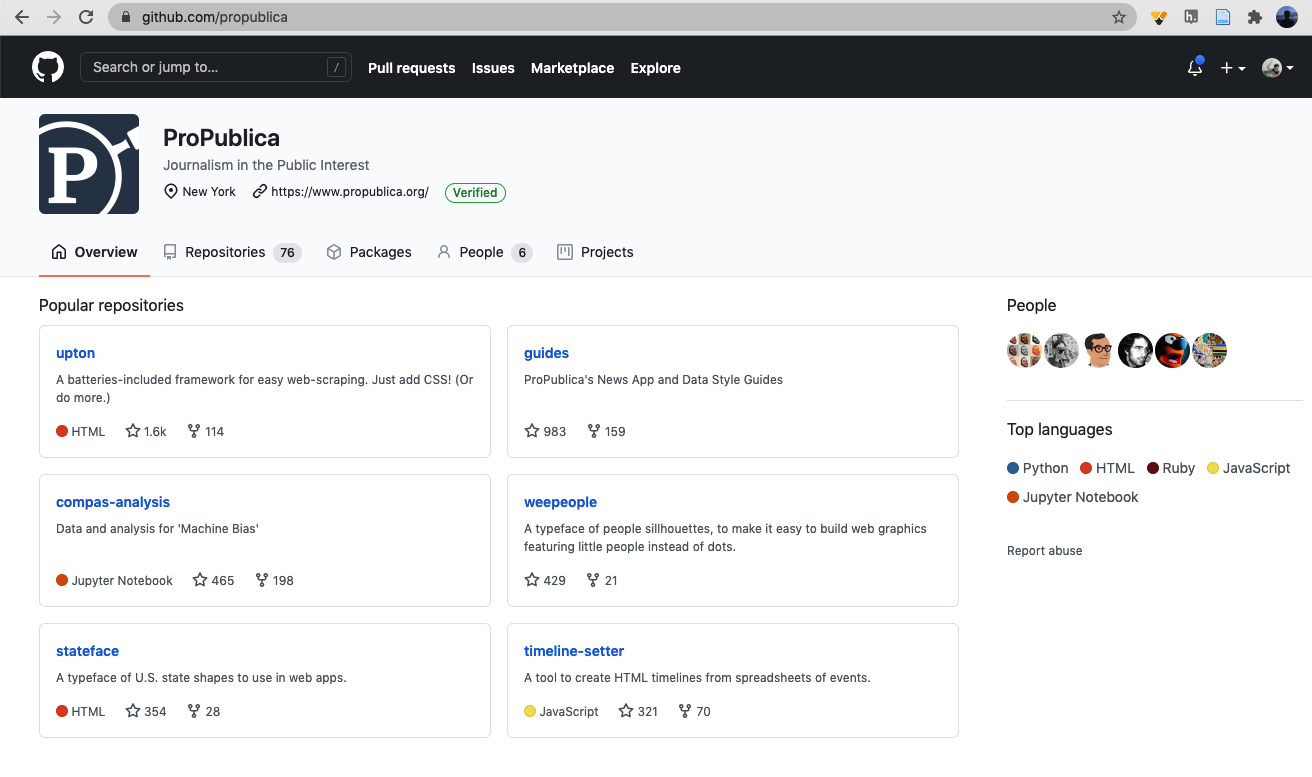Click the fork count 159 on guides
The image size is (1312, 777).
606,431
